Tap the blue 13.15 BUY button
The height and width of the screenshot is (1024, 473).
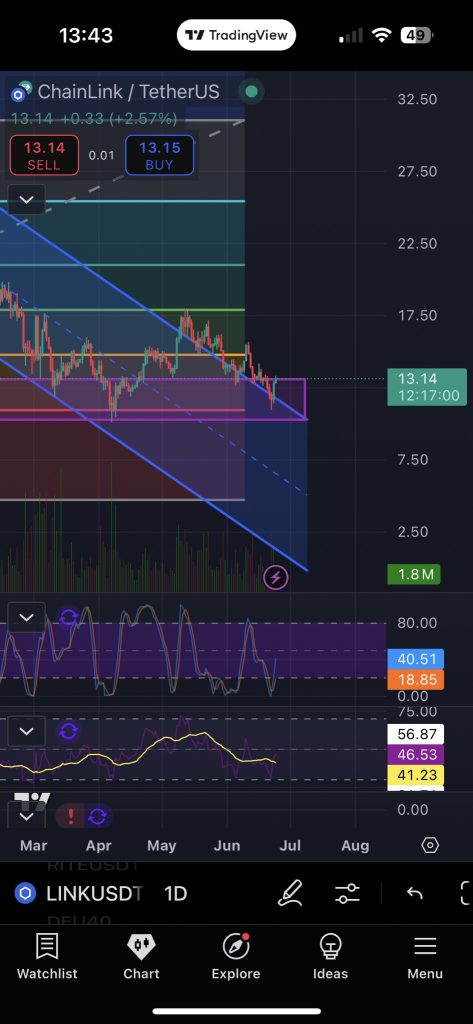pyautogui.click(x=159, y=155)
